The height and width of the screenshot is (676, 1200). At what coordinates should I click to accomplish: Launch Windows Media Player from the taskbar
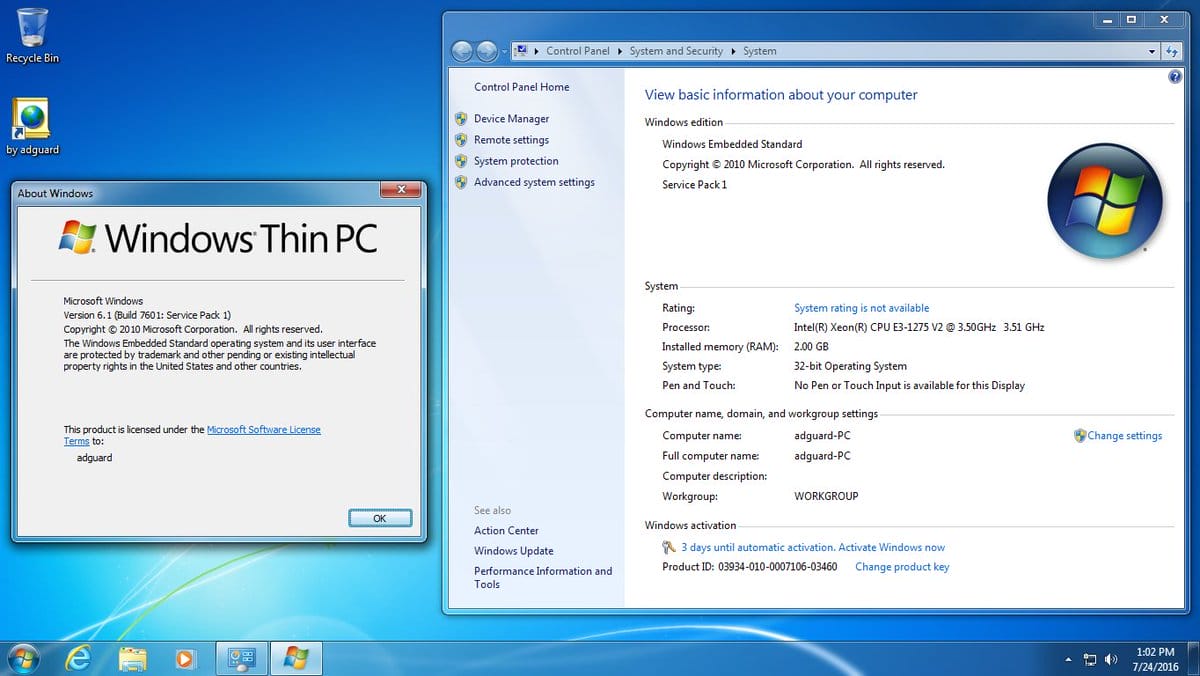click(186, 658)
